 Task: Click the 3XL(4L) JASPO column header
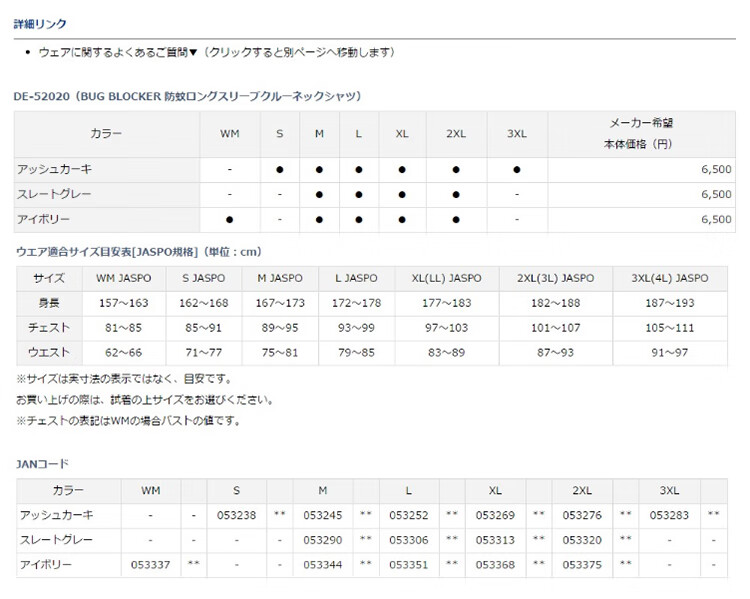(670, 278)
